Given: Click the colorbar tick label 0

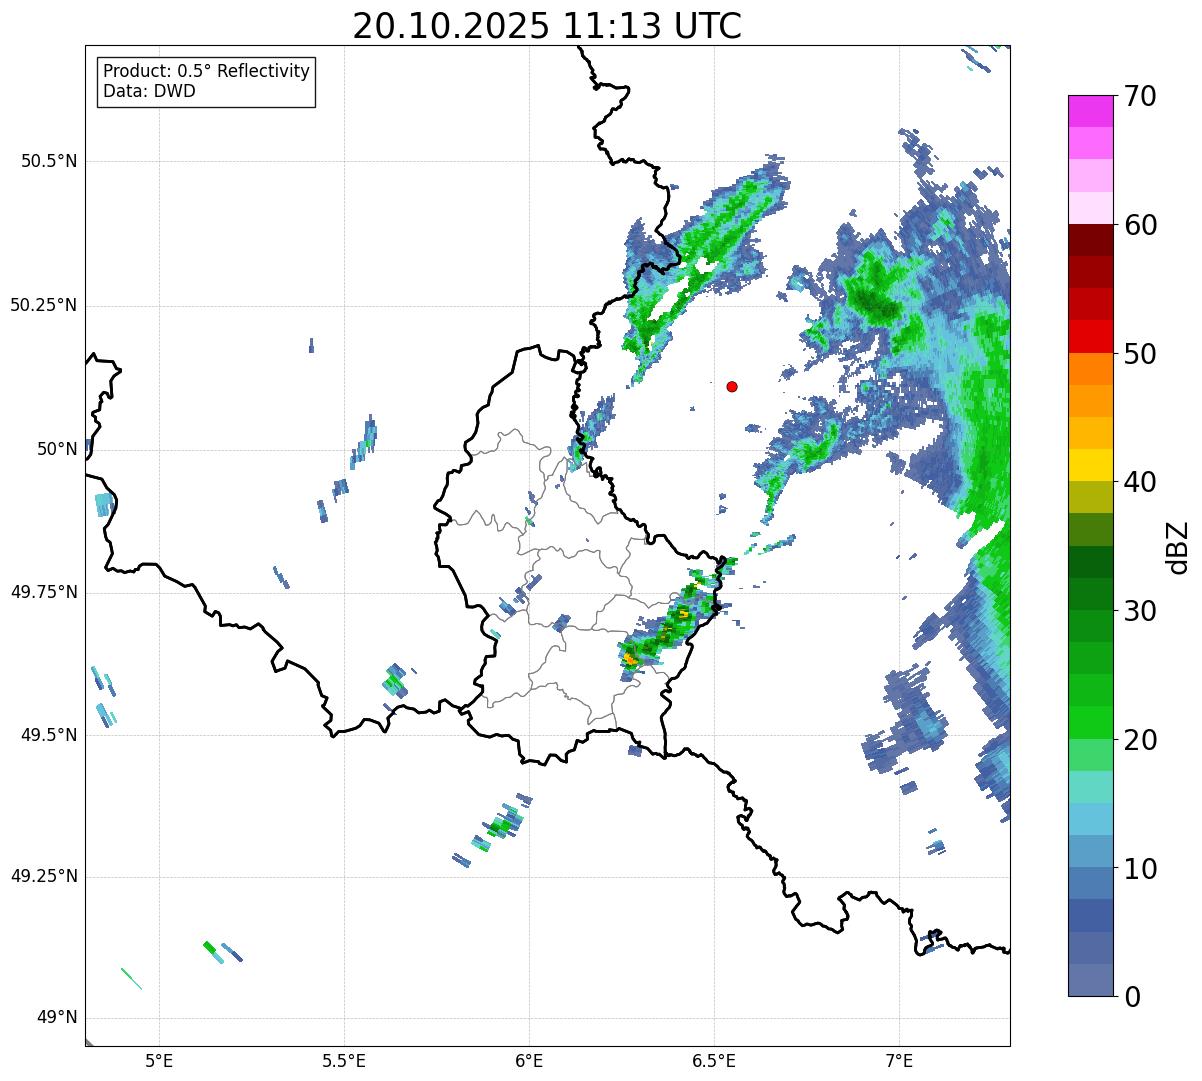Looking at the screenshot, I should pyautogui.click(x=1132, y=997).
